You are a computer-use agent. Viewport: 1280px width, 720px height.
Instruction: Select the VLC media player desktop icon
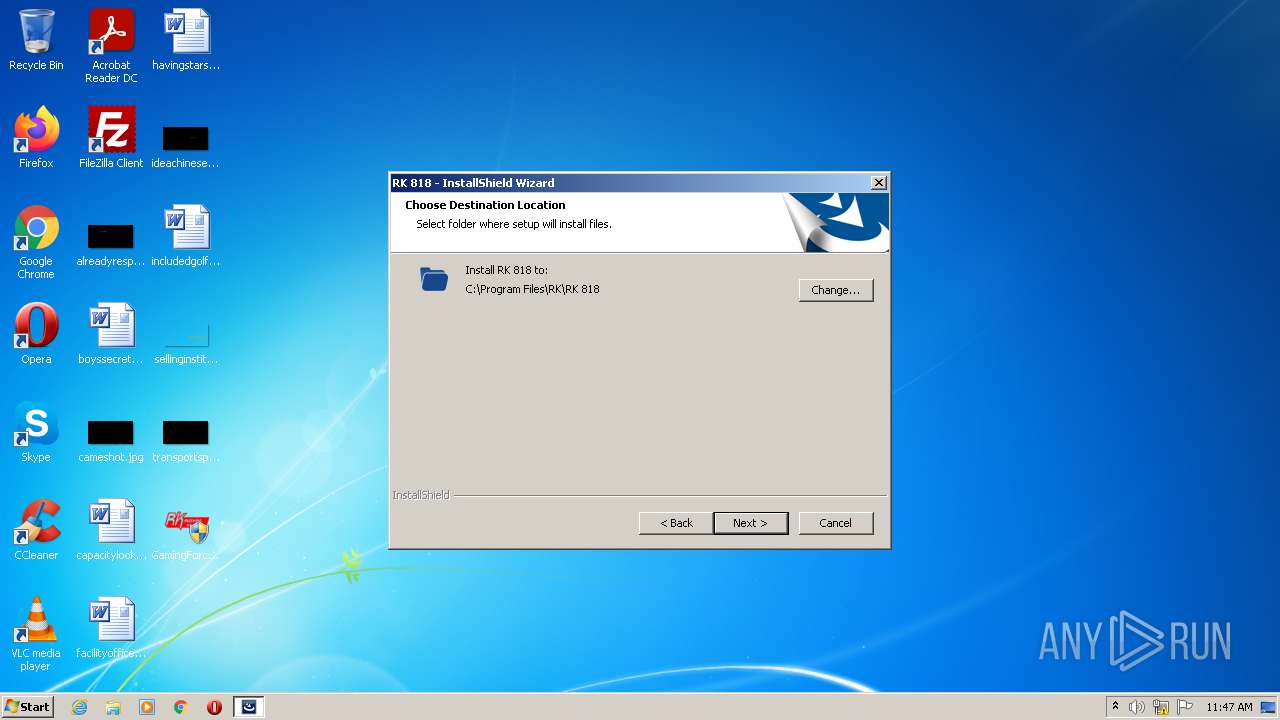(36, 634)
